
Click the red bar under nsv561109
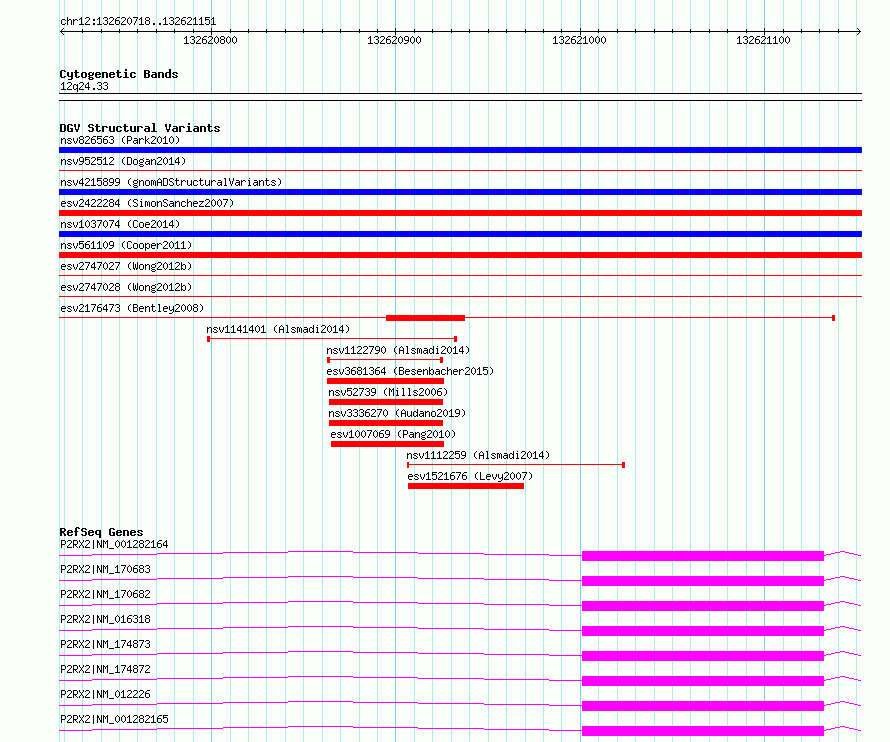(x=460, y=255)
